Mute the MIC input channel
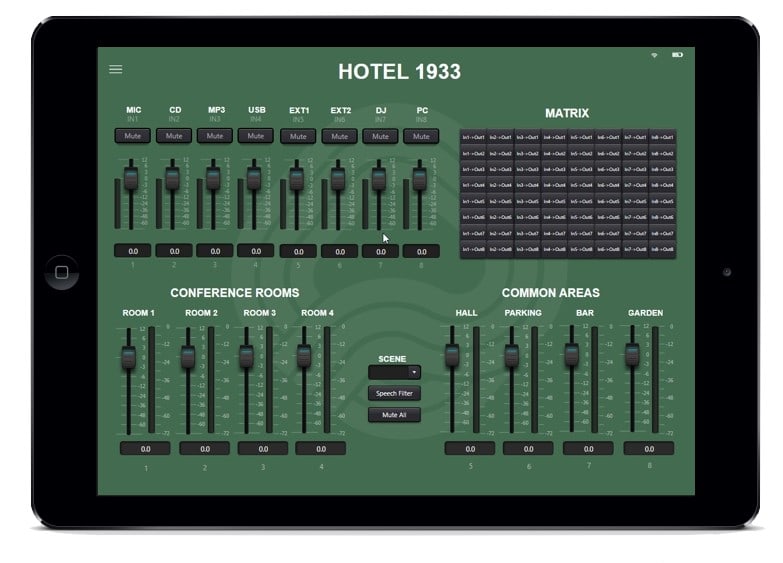This screenshot has width=783, height=563. pos(133,136)
